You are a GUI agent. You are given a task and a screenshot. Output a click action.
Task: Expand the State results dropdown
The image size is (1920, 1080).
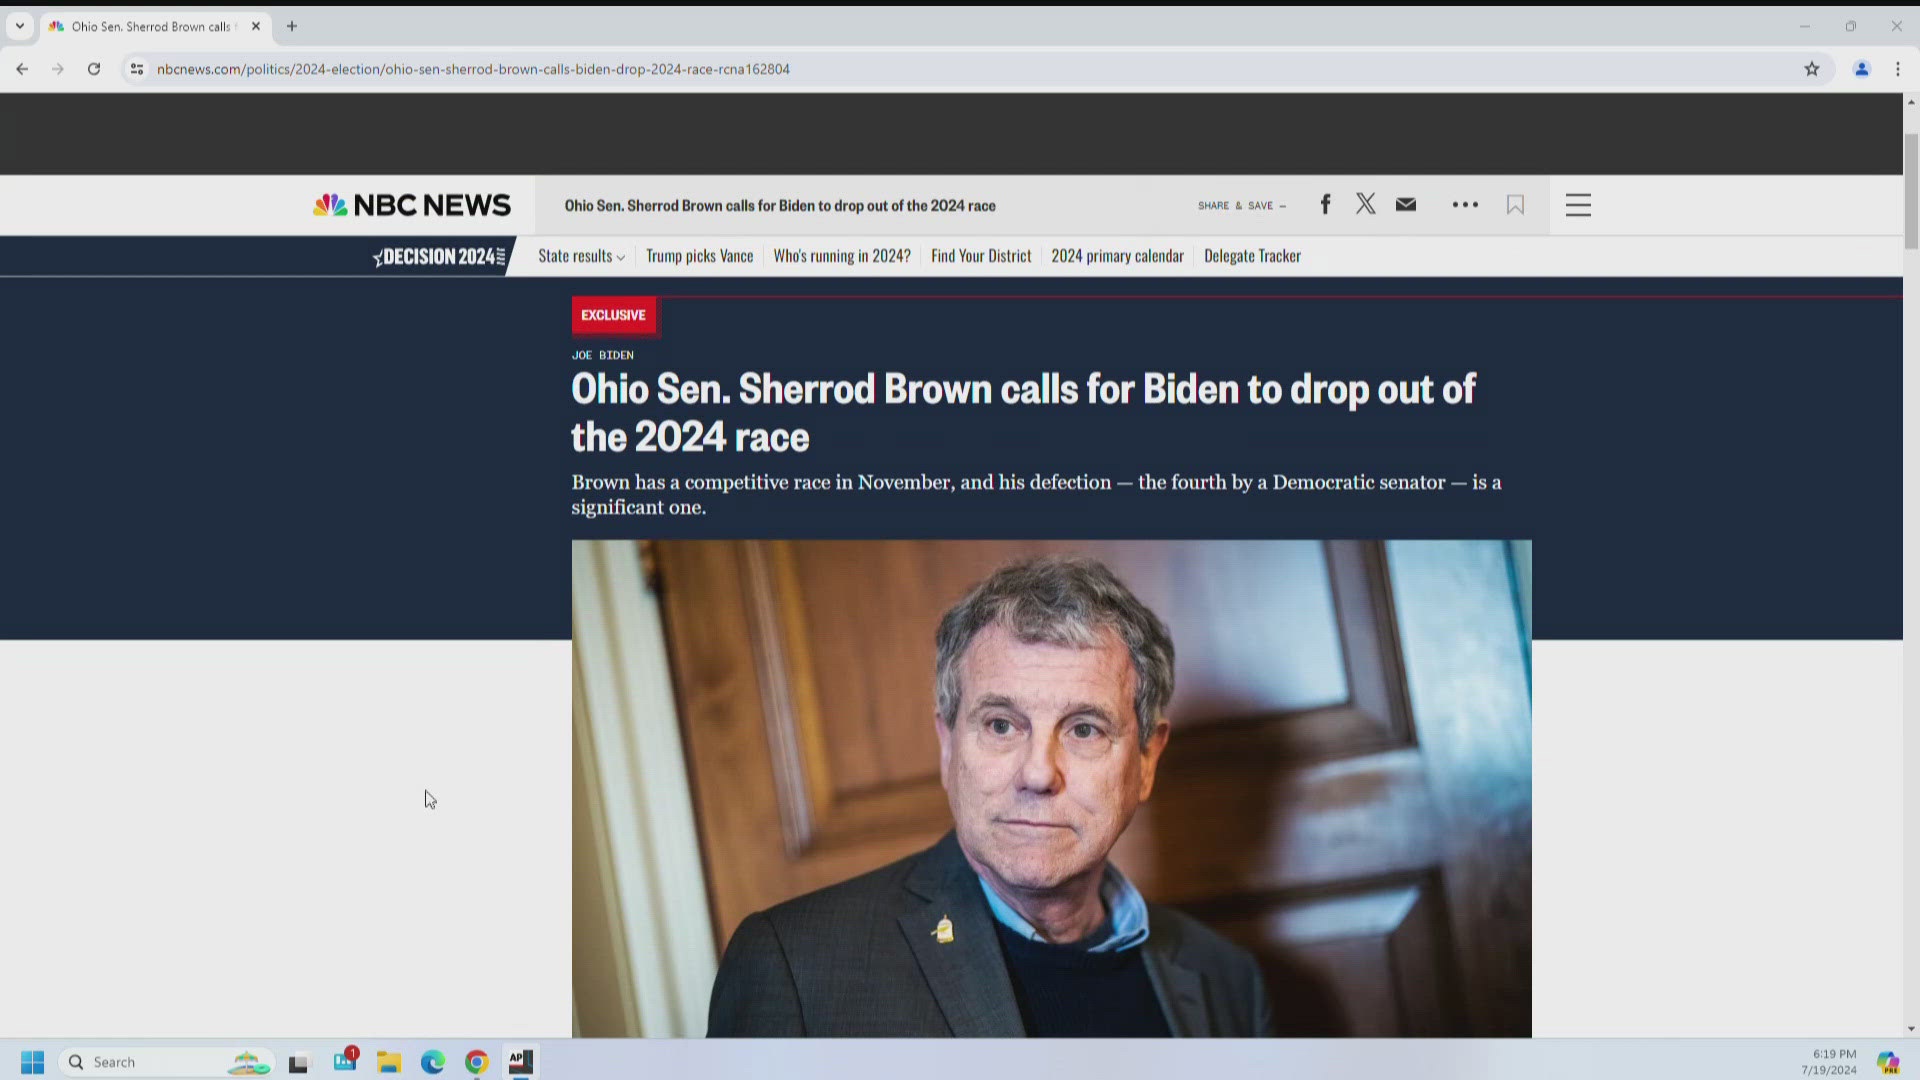[580, 256]
